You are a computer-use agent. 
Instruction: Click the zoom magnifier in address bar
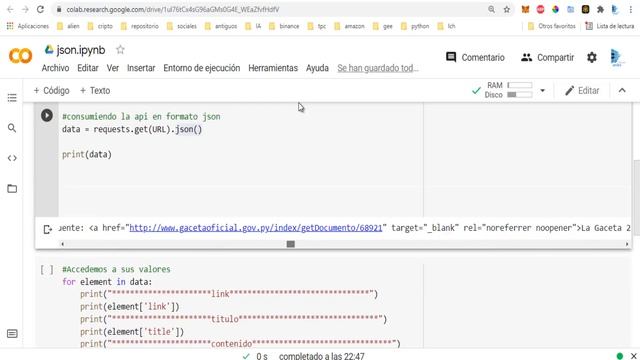click(x=491, y=9)
